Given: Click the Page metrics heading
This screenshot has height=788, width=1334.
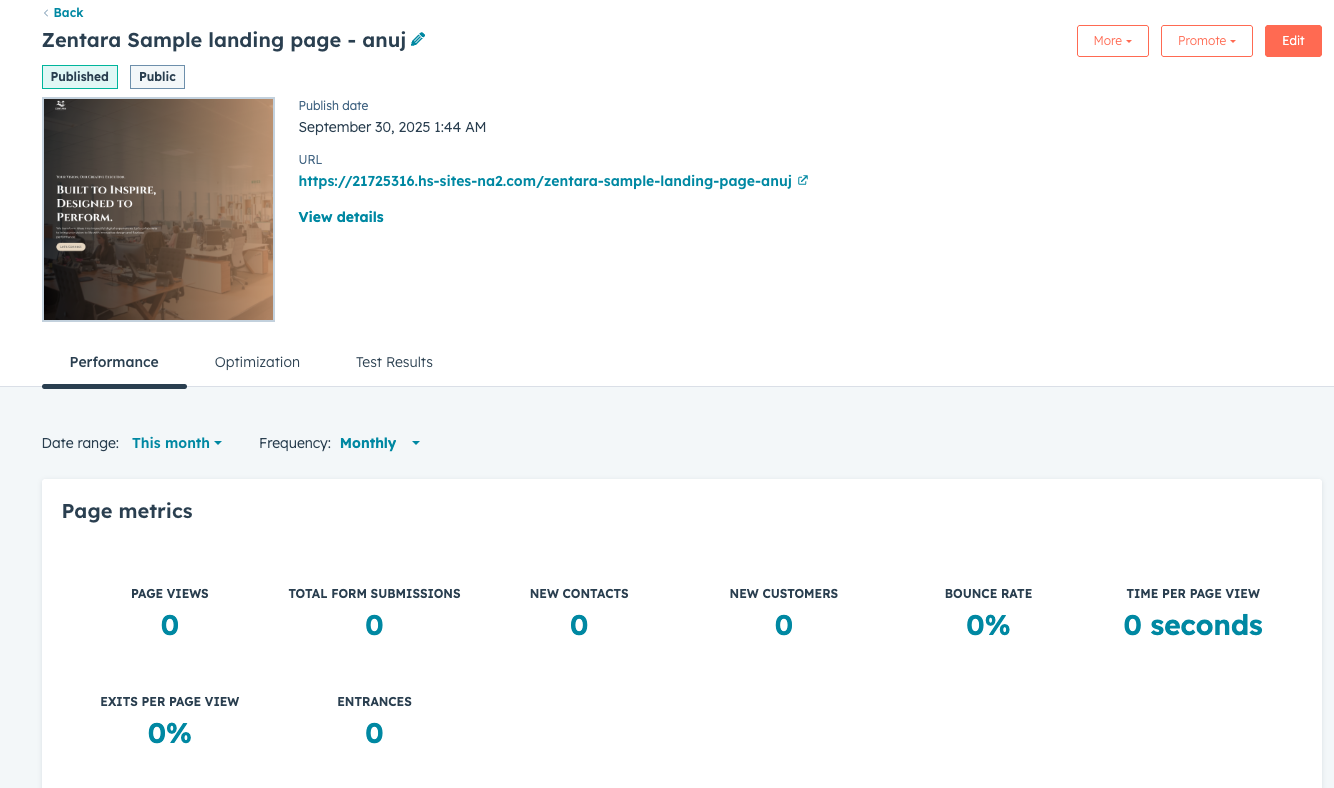Looking at the screenshot, I should coord(127,511).
